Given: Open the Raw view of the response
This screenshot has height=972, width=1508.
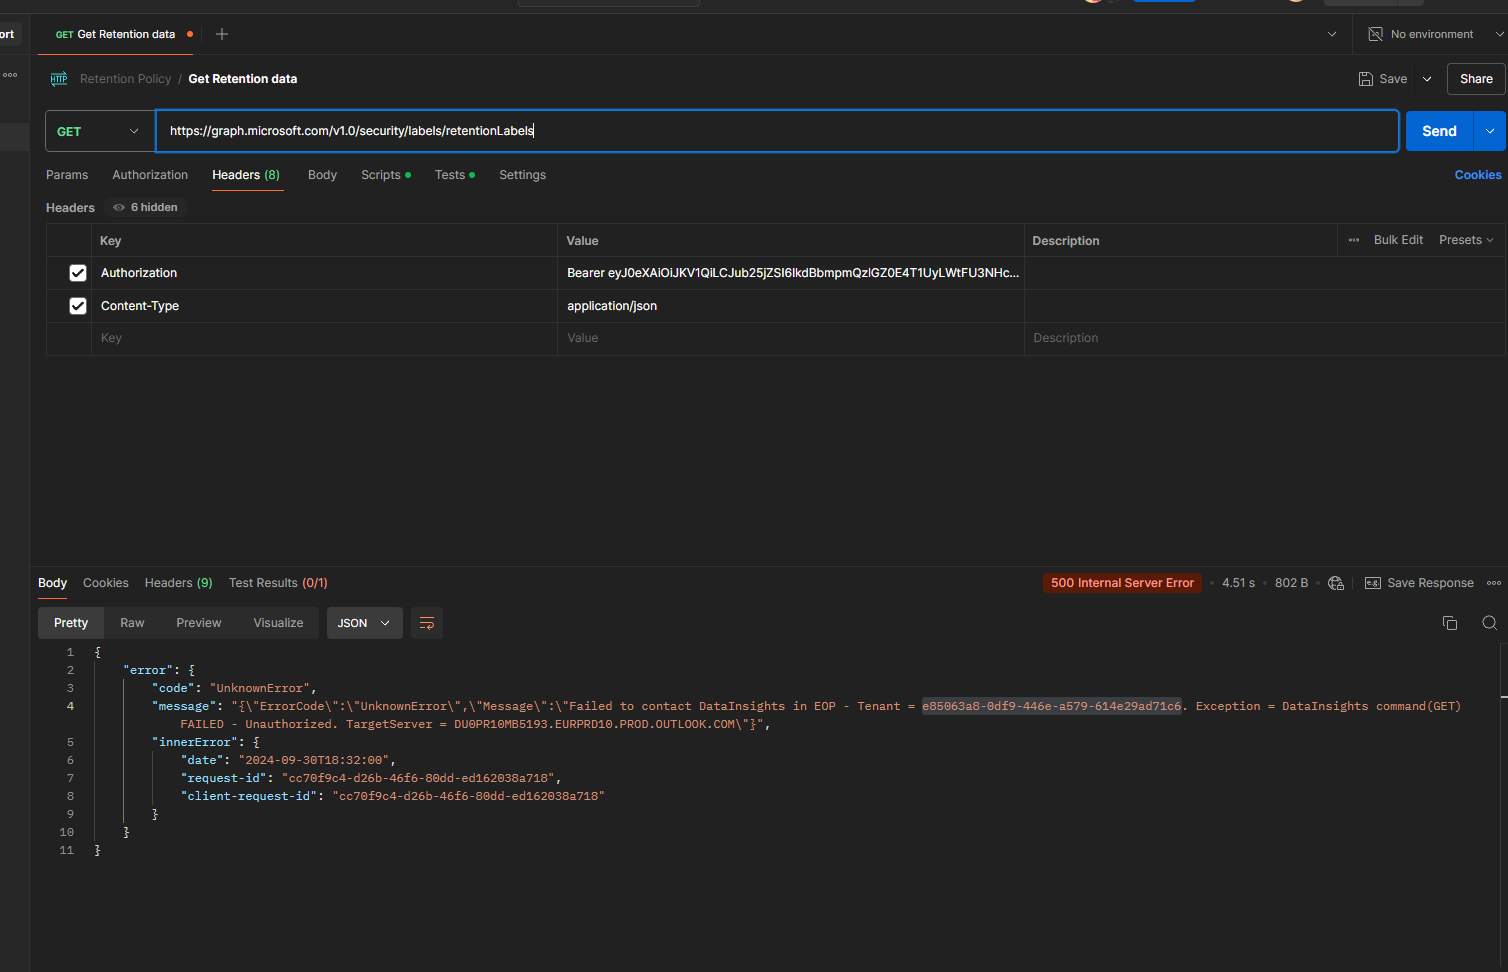Looking at the screenshot, I should pyautogui.click(x=131, y=622).
